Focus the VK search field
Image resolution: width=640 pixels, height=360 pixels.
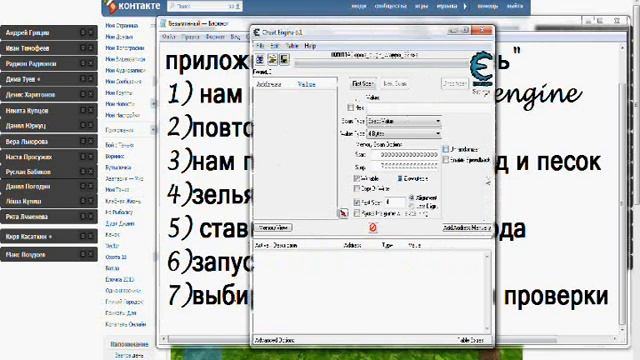coord(204,6)
